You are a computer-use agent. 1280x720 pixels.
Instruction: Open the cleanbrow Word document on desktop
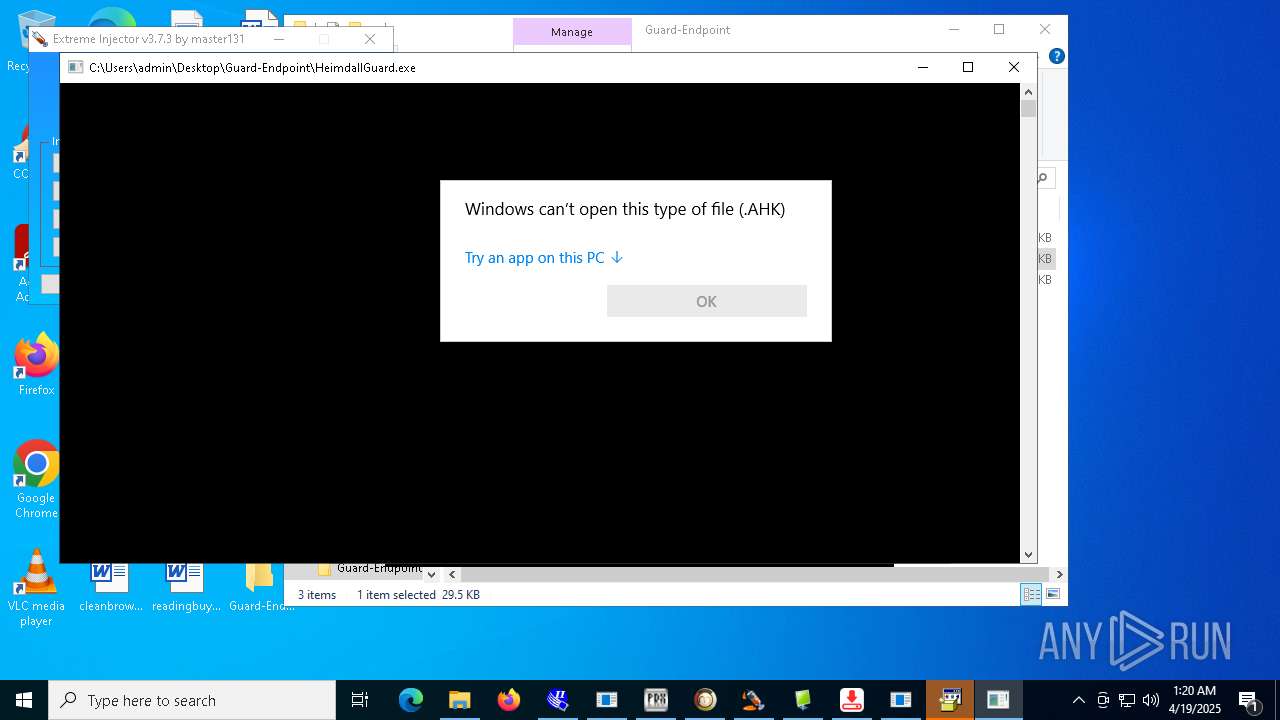110,586
